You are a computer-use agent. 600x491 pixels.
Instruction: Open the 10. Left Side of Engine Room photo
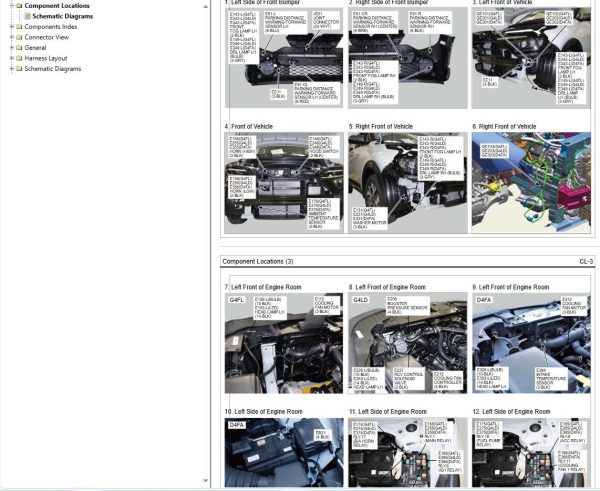click(x=284, y=452)
